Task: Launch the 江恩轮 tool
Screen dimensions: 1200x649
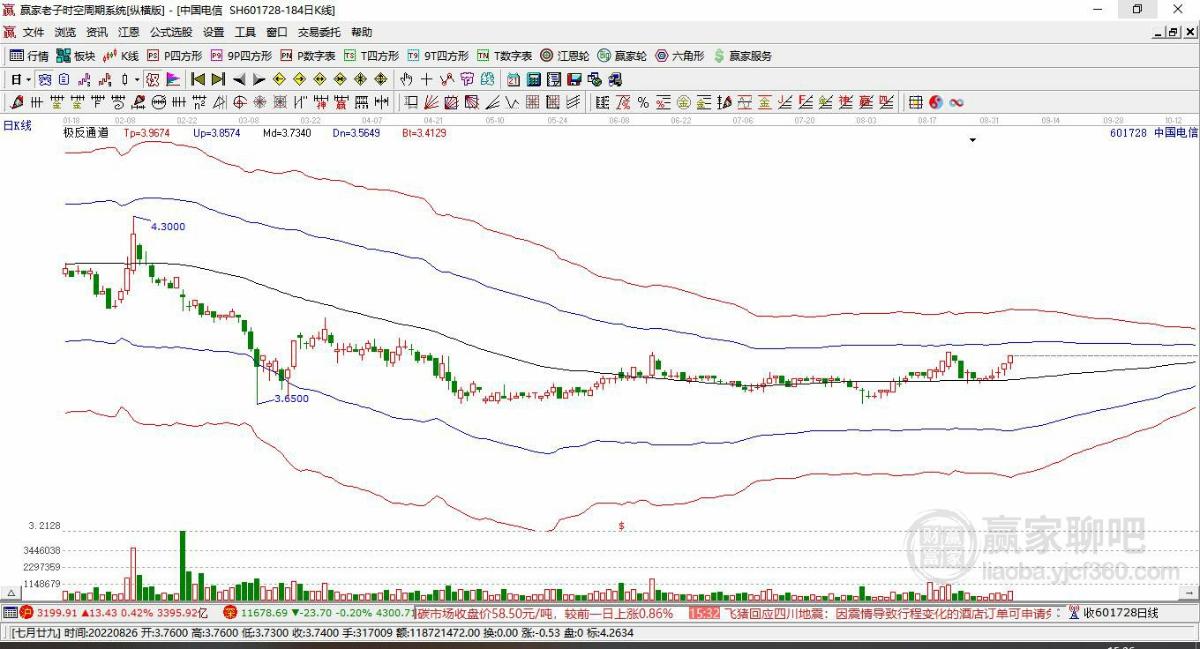Action: click(x=565, y=56)
